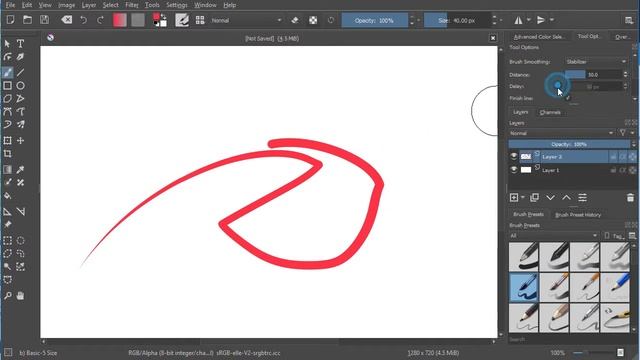Select the Zoom magnifier tool
This screenshot has width=640, height=360.
7,296
